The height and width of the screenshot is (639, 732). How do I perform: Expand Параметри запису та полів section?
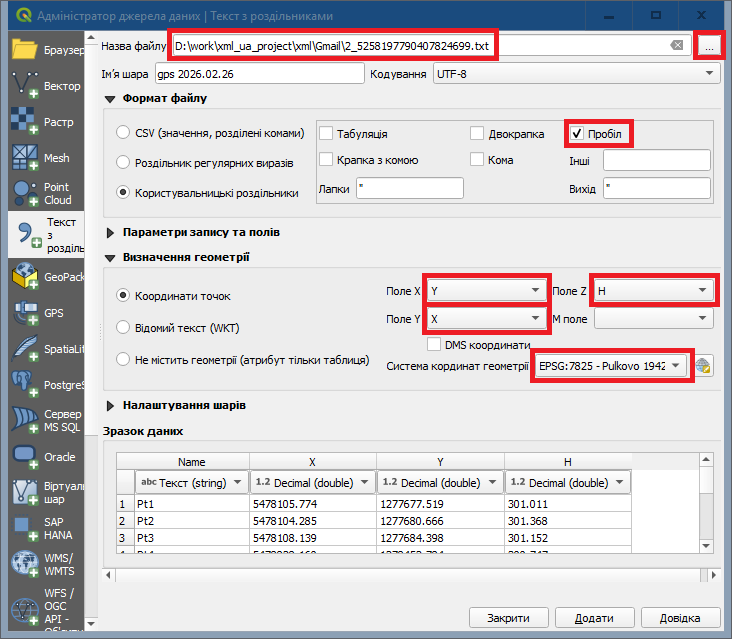(x=111, y=232)
